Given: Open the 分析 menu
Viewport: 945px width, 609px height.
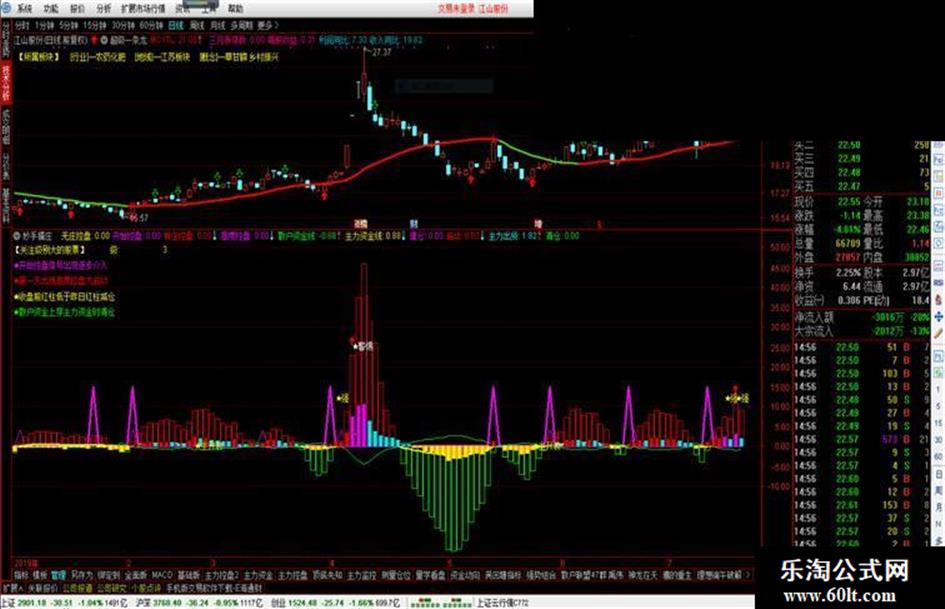Looking at the screenshot, I should (x=104, y=8).
